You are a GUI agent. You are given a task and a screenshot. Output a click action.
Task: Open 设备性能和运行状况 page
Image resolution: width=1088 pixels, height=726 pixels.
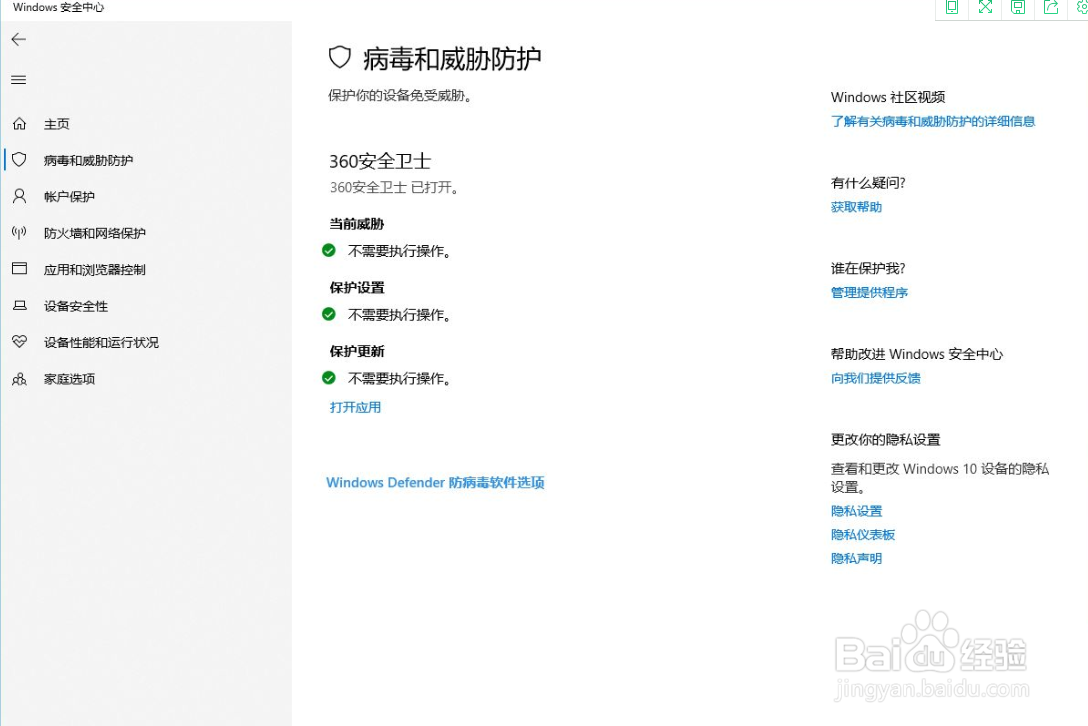tap(101, 342)
